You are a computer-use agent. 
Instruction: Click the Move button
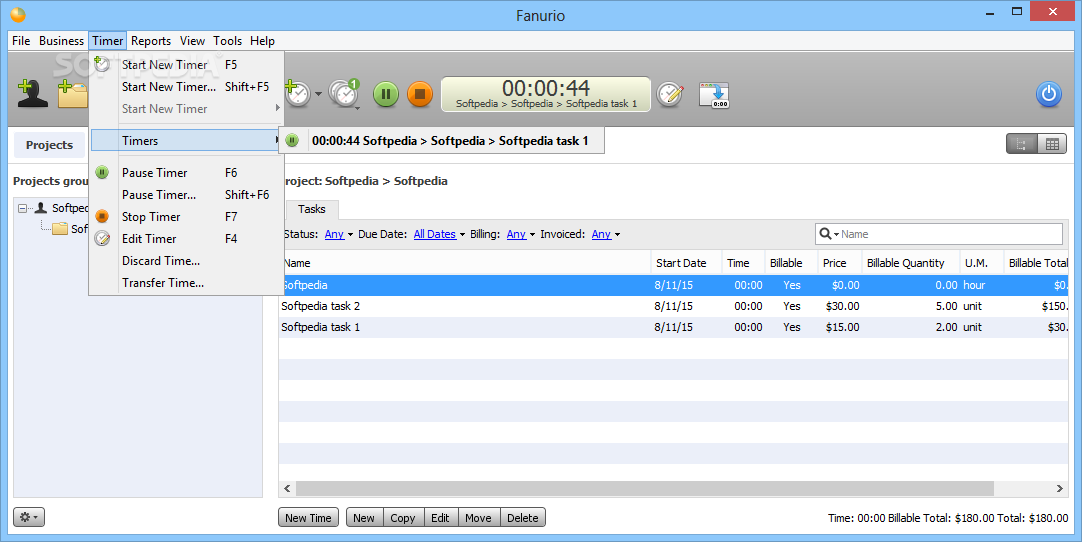tap(478, 518)
